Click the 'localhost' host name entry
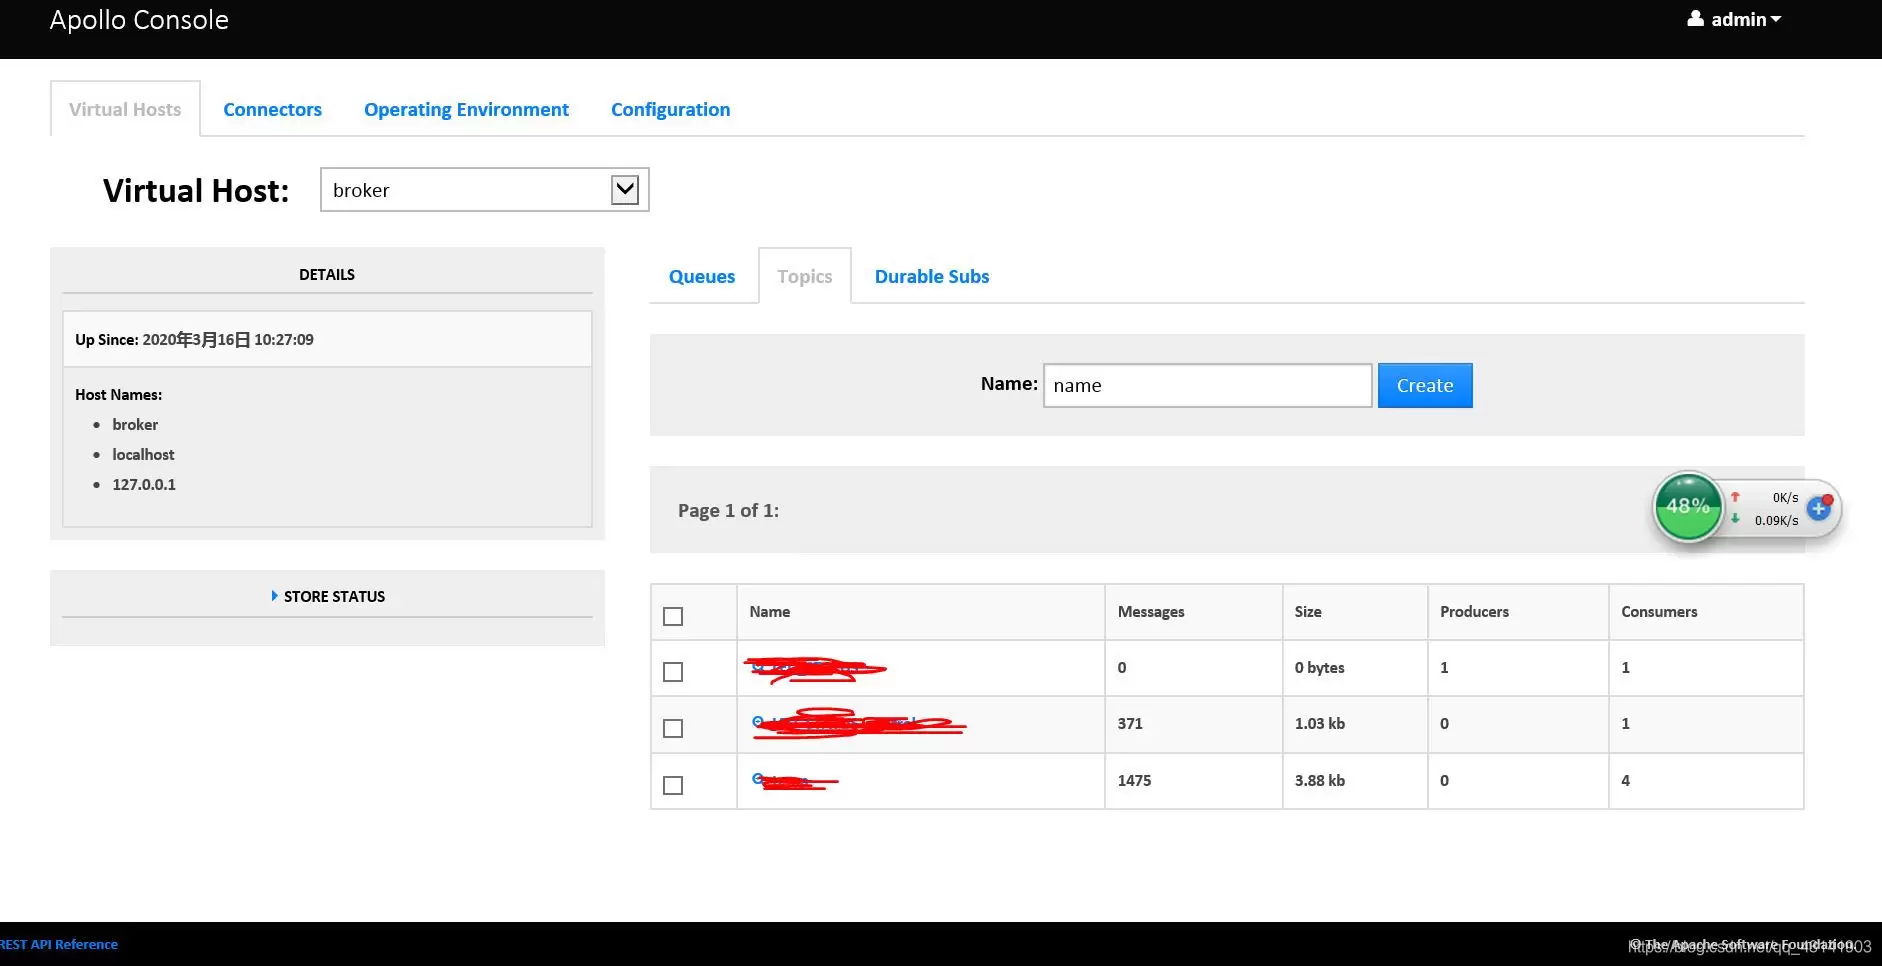Screen dimensions: 1882x966 143,454
